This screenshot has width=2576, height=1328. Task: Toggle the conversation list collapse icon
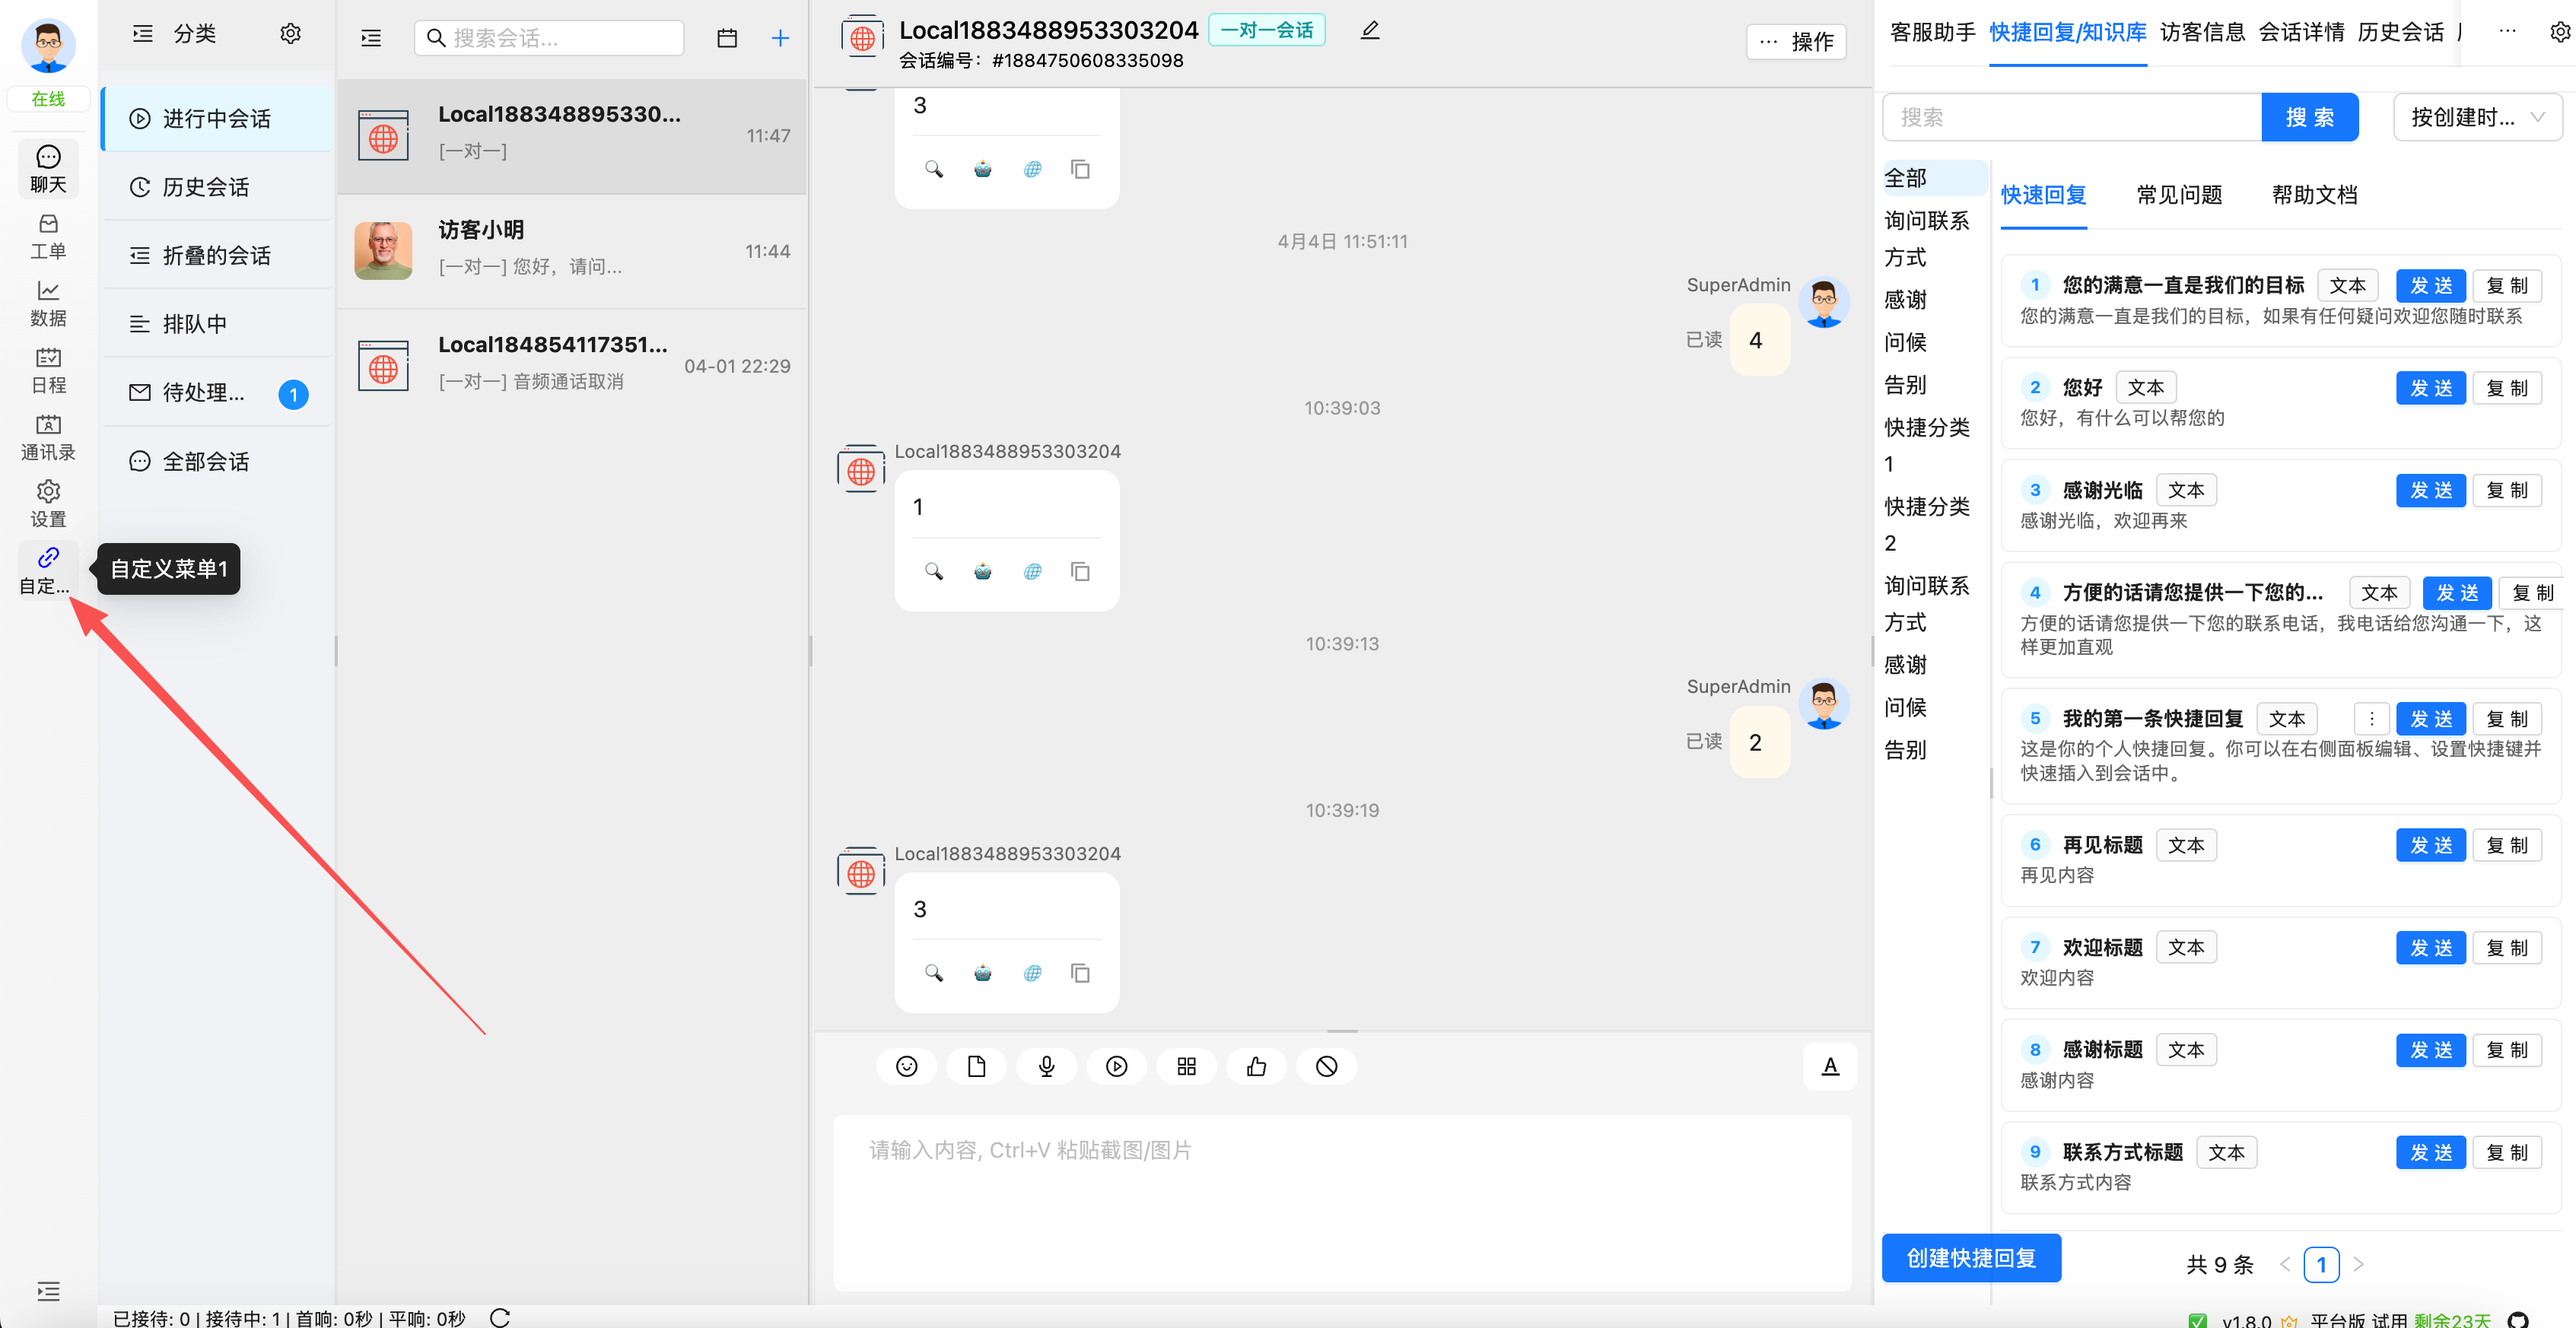coord(371,38)
